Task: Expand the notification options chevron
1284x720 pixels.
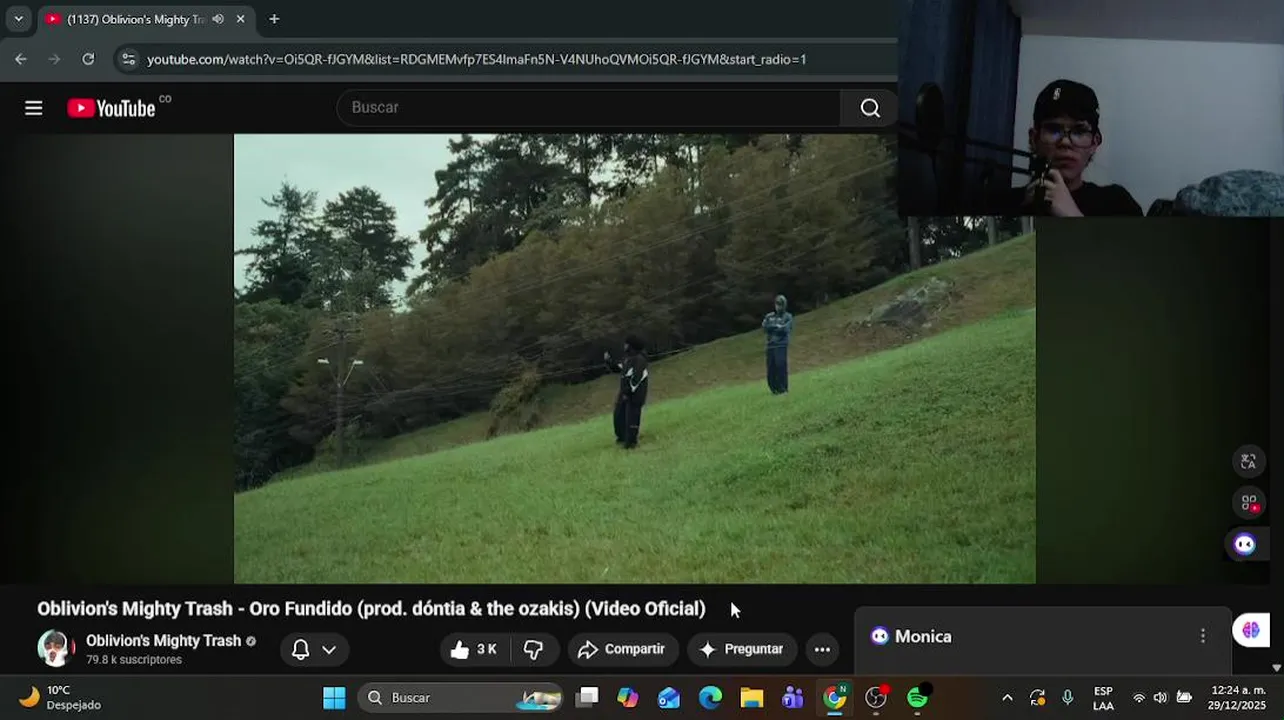Action: tap(328, 650)
